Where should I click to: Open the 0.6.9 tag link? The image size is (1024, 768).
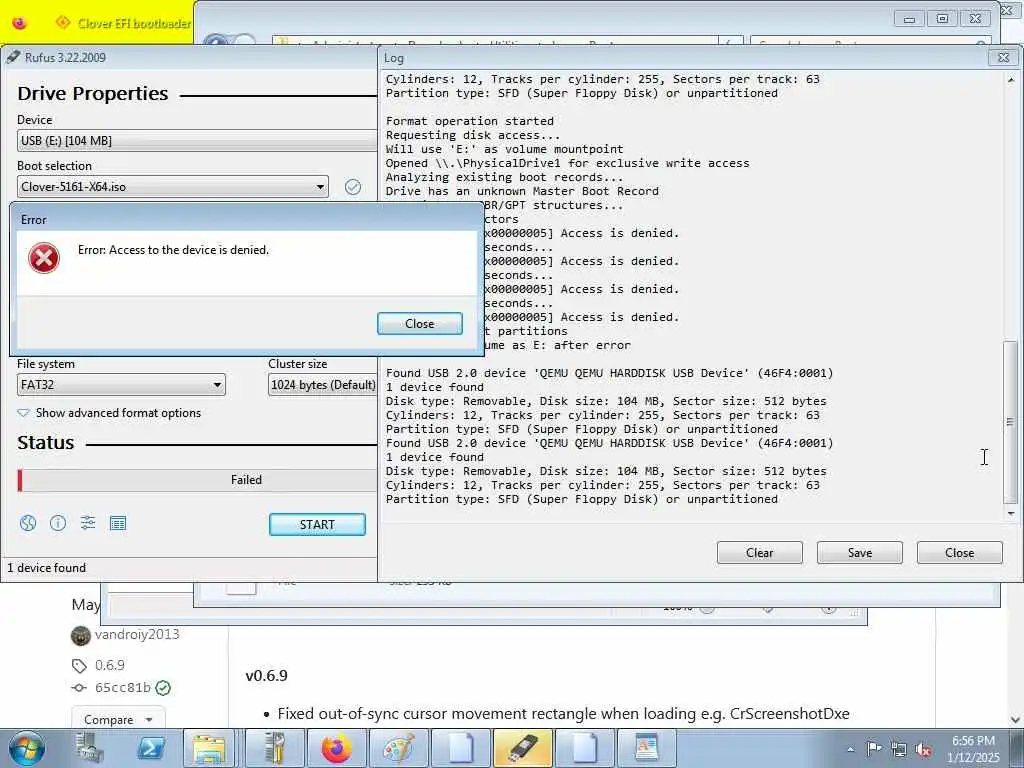click(110, 665)
